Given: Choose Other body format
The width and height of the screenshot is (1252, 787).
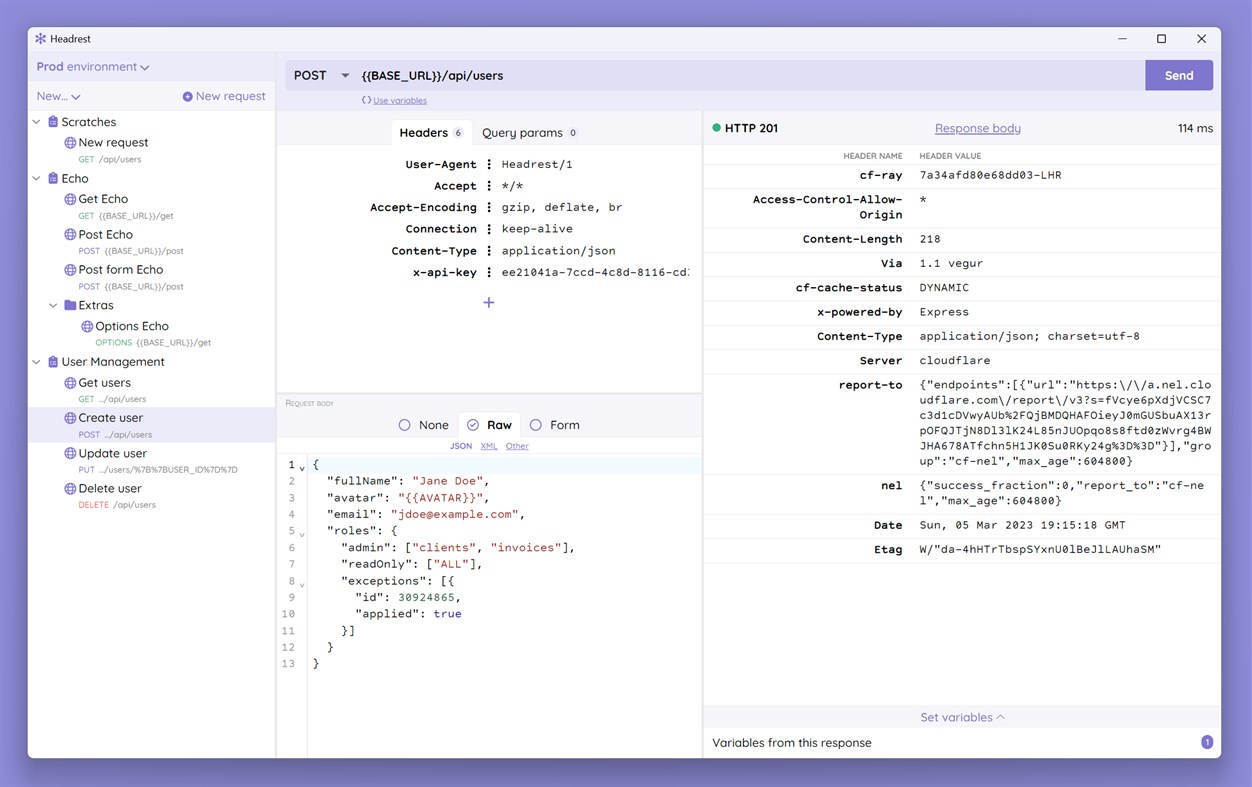Looking at the screenshot, I should tap(517, 446).
